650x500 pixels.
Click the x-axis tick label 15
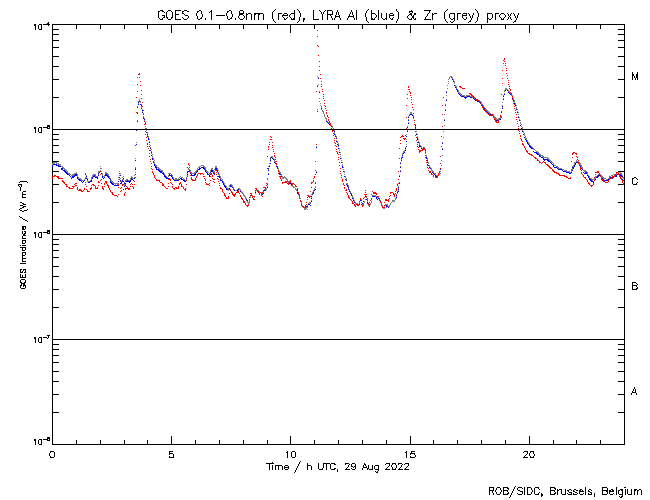pyautogui.click(x=410, y=454)
